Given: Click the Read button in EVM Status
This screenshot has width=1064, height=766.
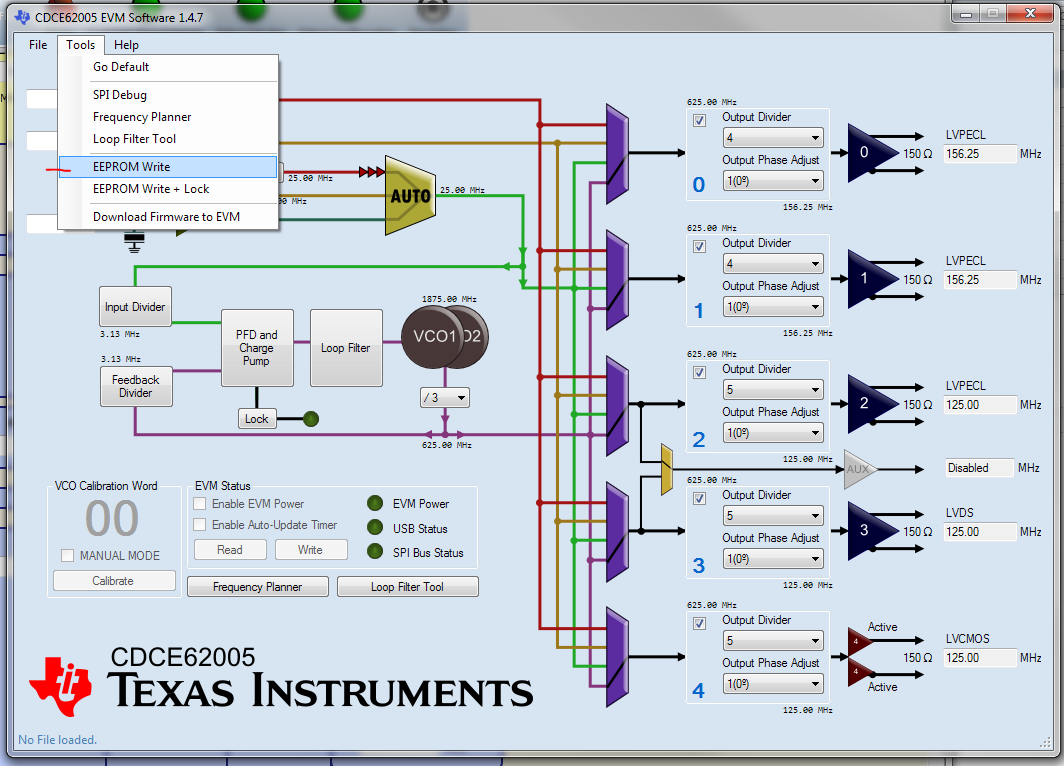Looking at the screenshot, I should click(x=230, y=549).
